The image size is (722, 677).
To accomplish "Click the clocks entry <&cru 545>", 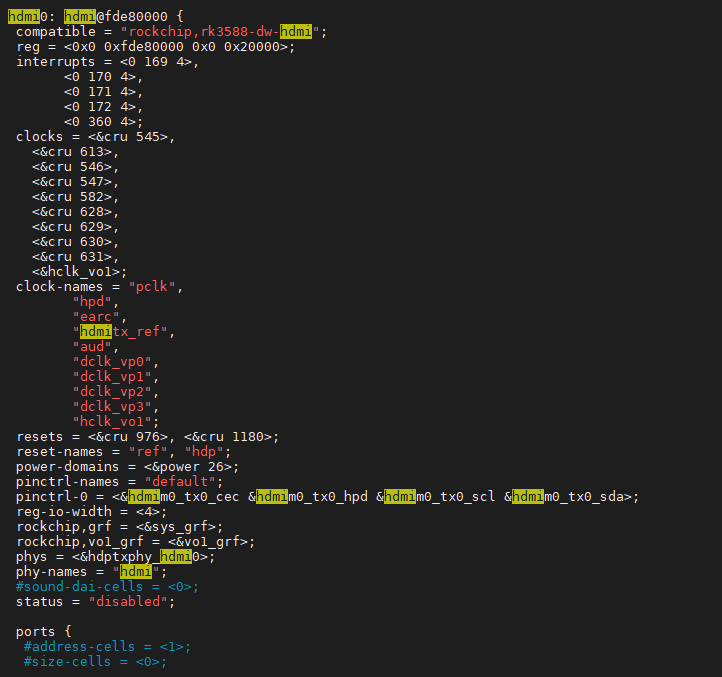I will tap(128, 137).
